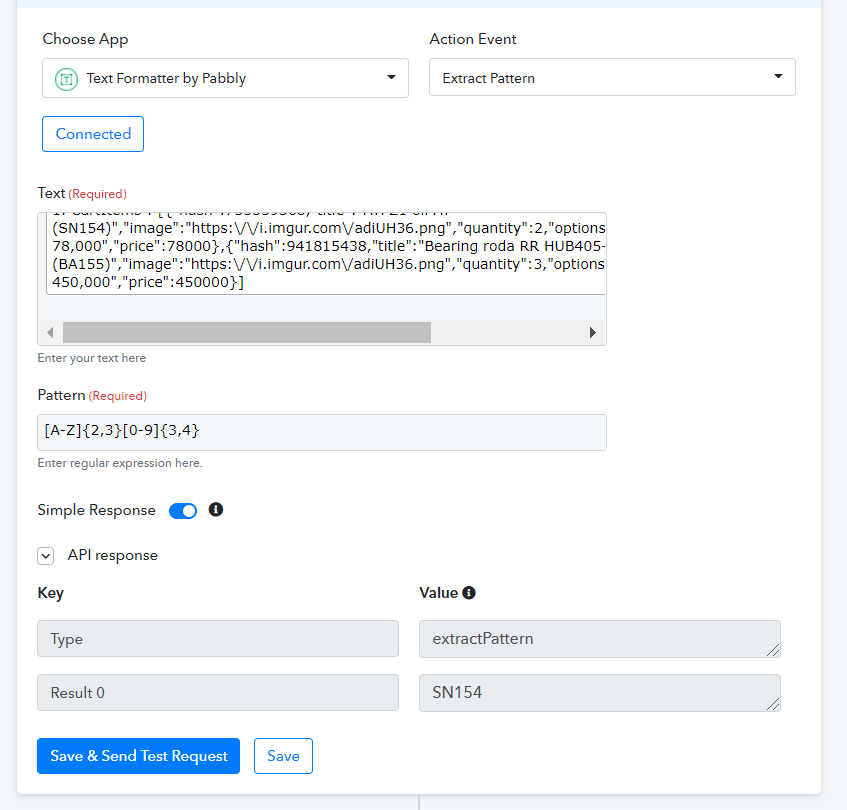The image size is (847, 810).
Task: Click the Pattern regular expression field
Action: [321, 432]
